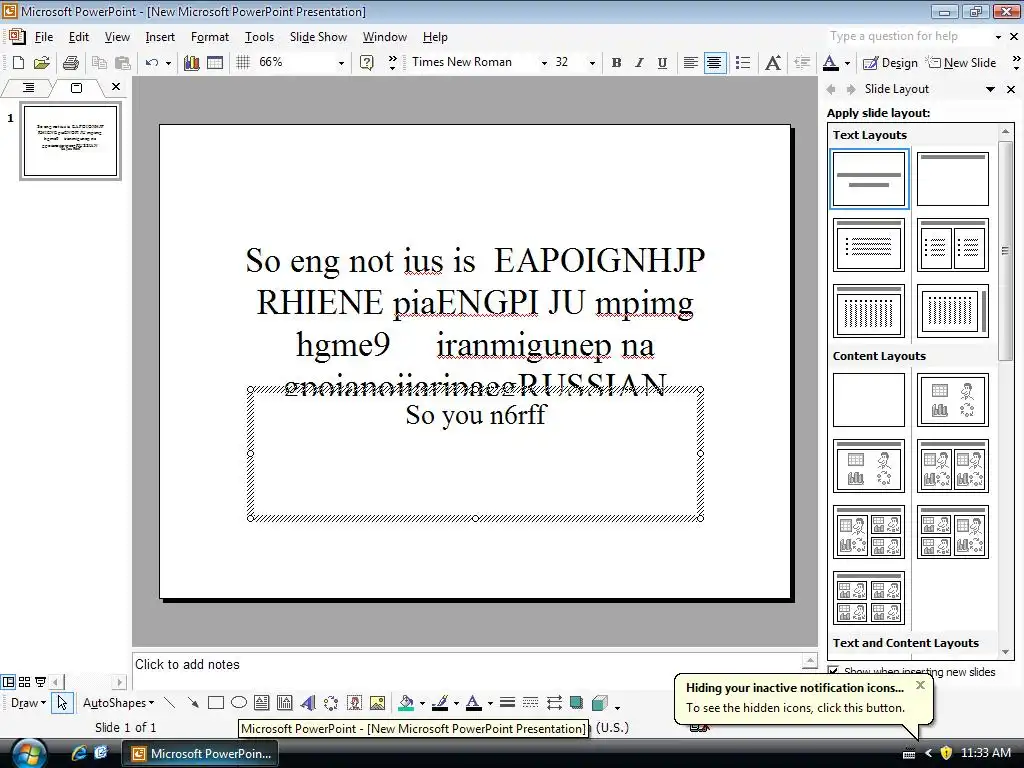
Task: Apply Line Color brush swatch
Action: [x=440, y=703]
